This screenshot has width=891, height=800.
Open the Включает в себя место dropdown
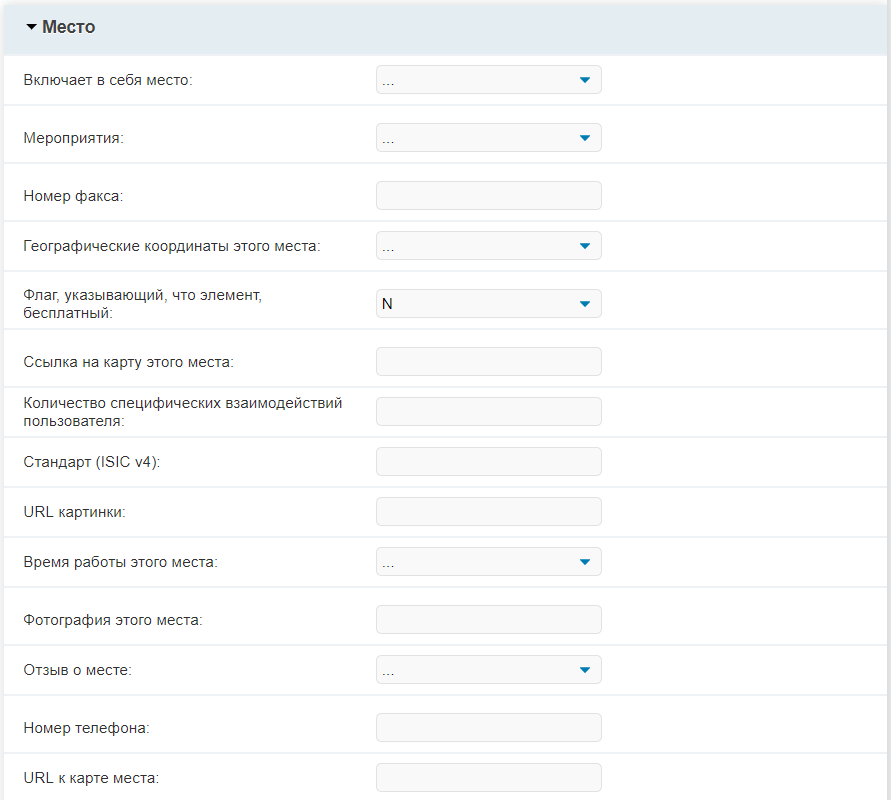(489, 80)
